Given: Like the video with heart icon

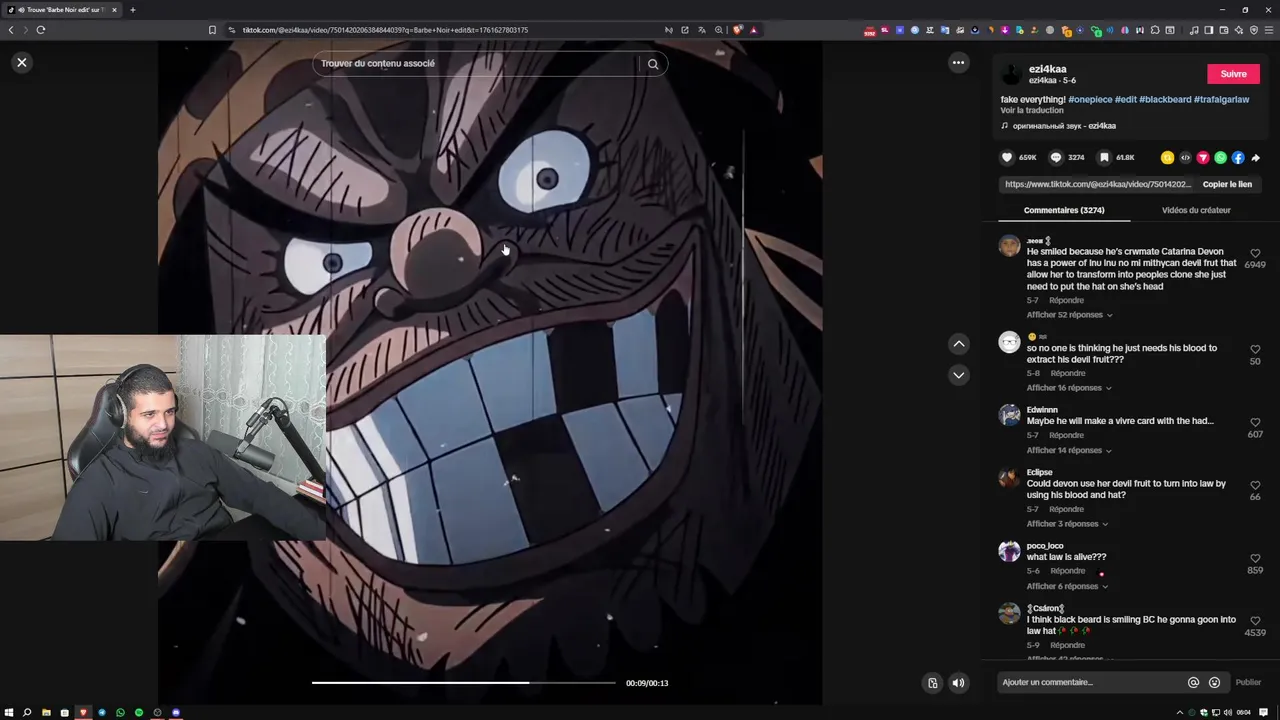Looking at the screenshot, I should [1007, 157].
